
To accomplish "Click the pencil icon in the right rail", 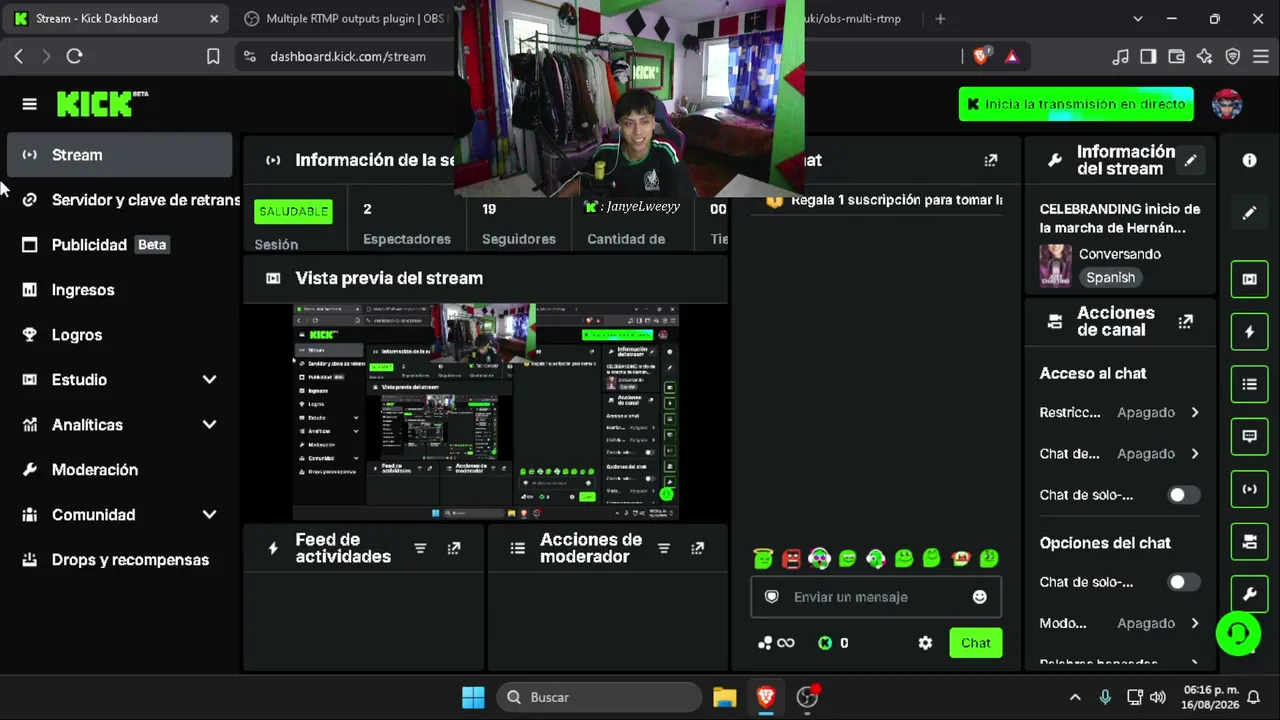I will (1249, 212).
